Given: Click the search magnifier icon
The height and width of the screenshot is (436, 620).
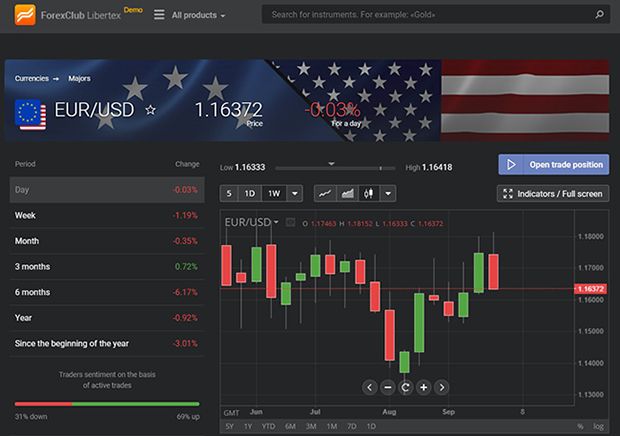Looking at the screenshot, I should pos(598,15).
